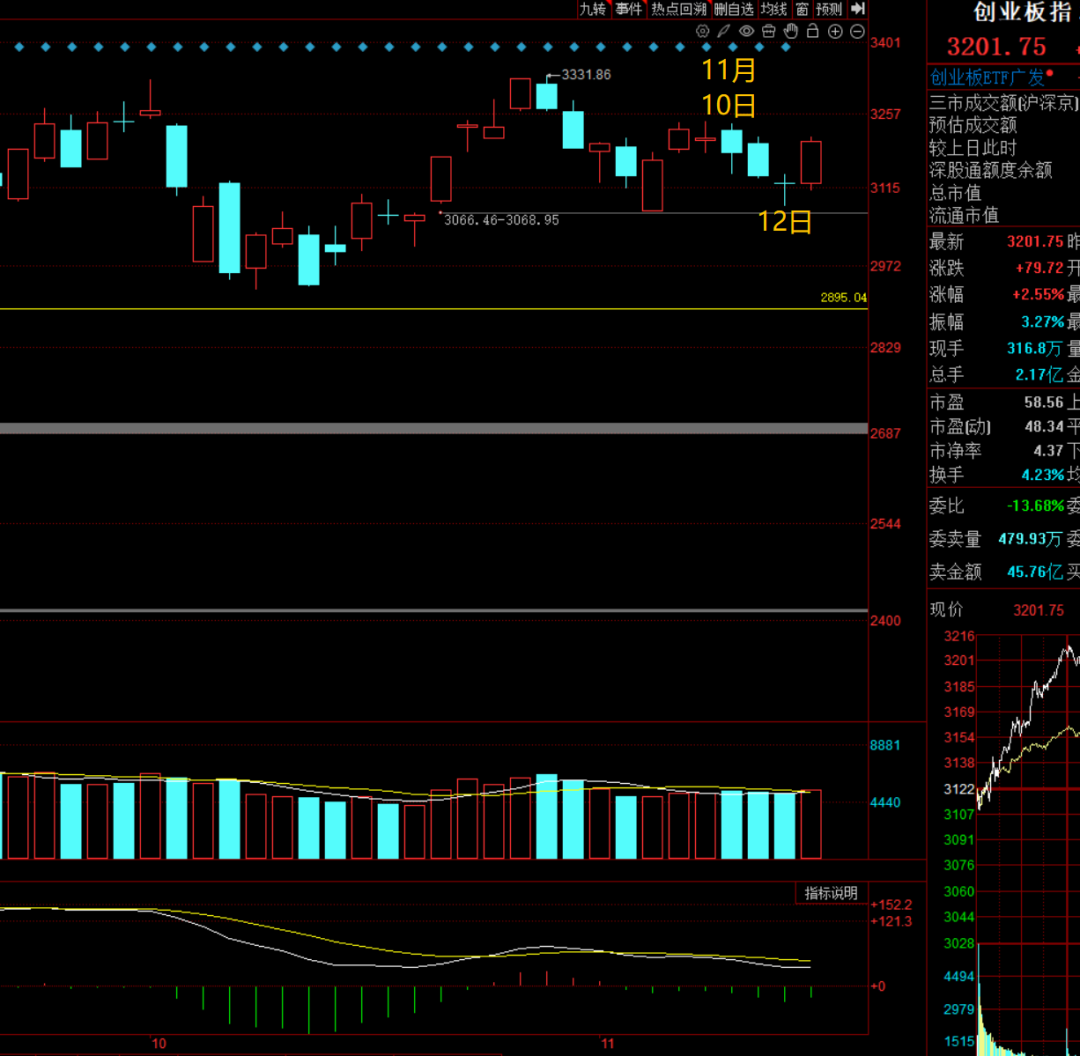Select the hand pan tool

click(791, 32)
